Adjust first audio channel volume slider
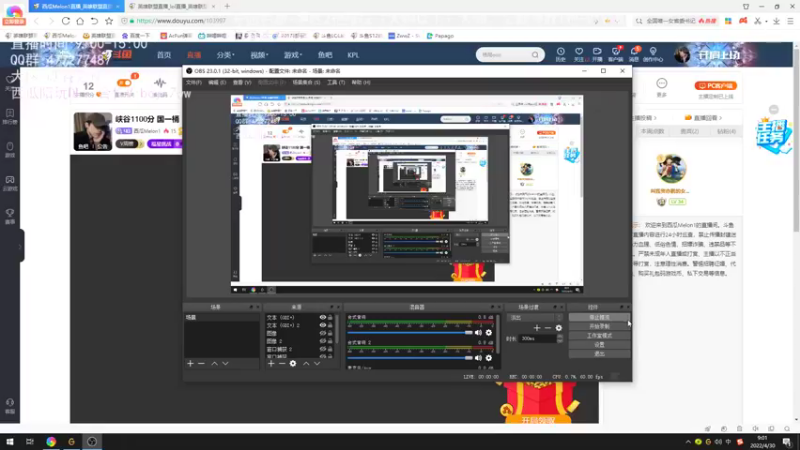800x450 pixels. [410, 333]
